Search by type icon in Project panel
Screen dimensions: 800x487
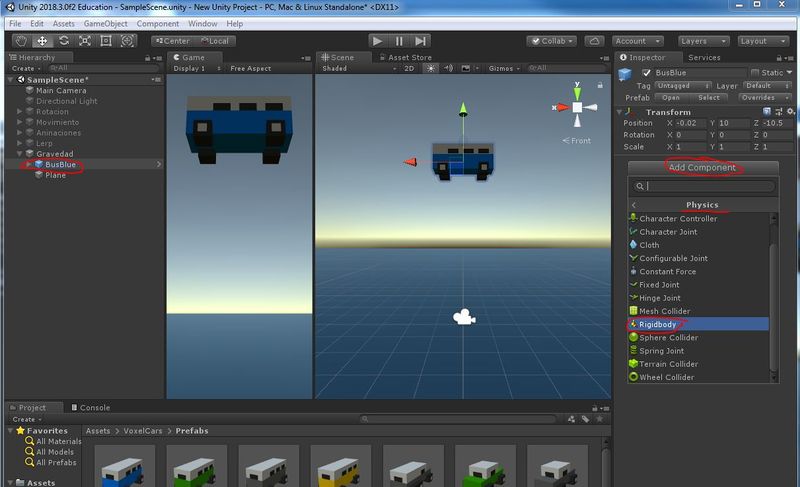pos(571,419)
